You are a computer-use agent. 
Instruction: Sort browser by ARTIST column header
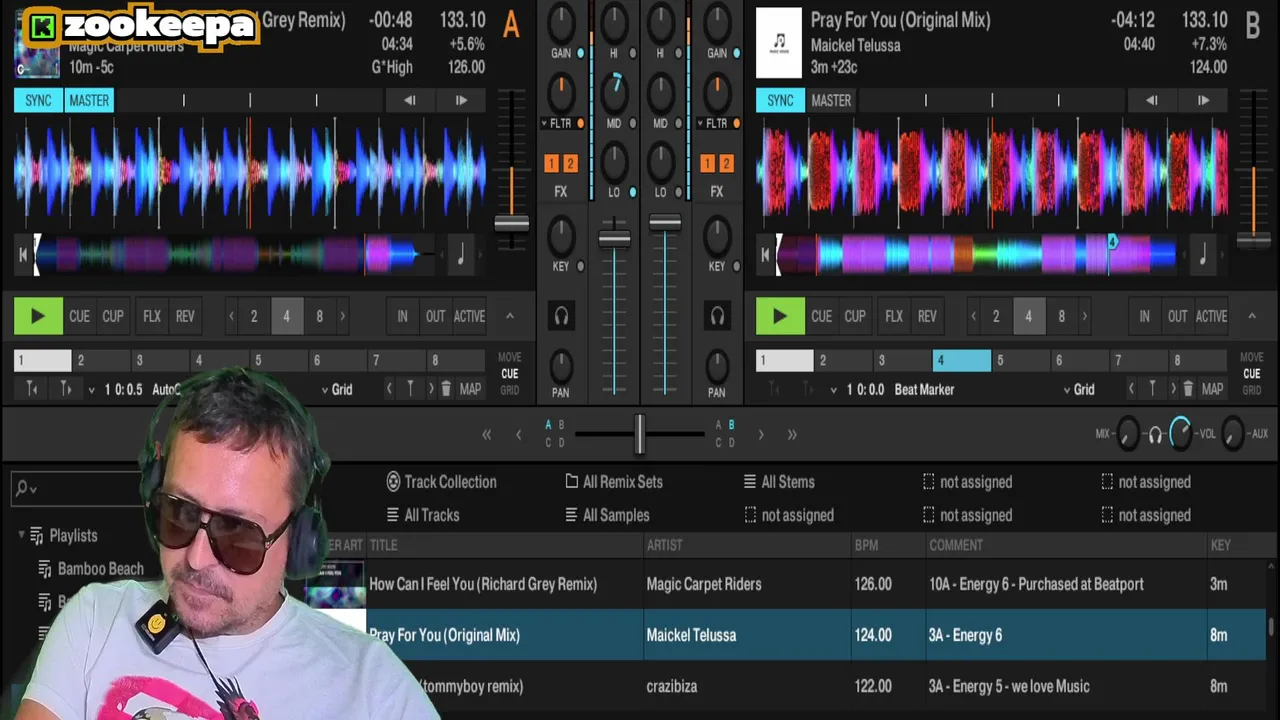click(x=664, y=545)
